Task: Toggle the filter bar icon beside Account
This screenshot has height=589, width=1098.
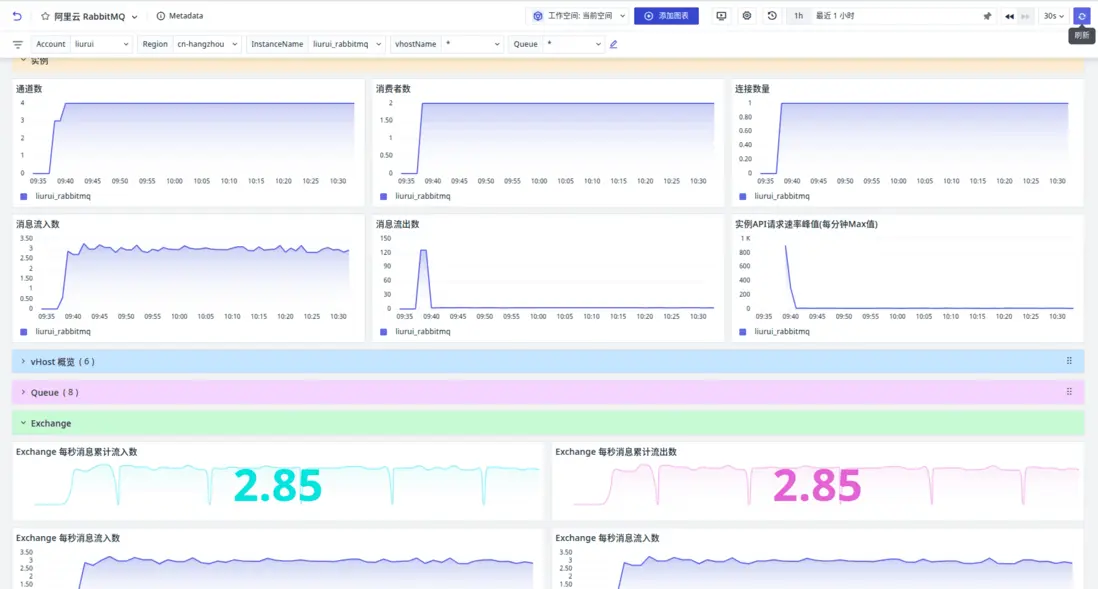Action: [x=18, y=44]
